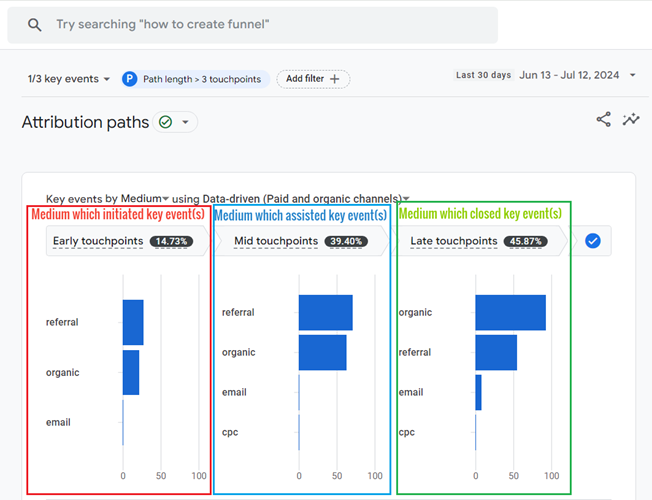Open the Last 30 days date range picker
Image resolution: width=652 pixels, height=500 pixels.
click(545, 75)
